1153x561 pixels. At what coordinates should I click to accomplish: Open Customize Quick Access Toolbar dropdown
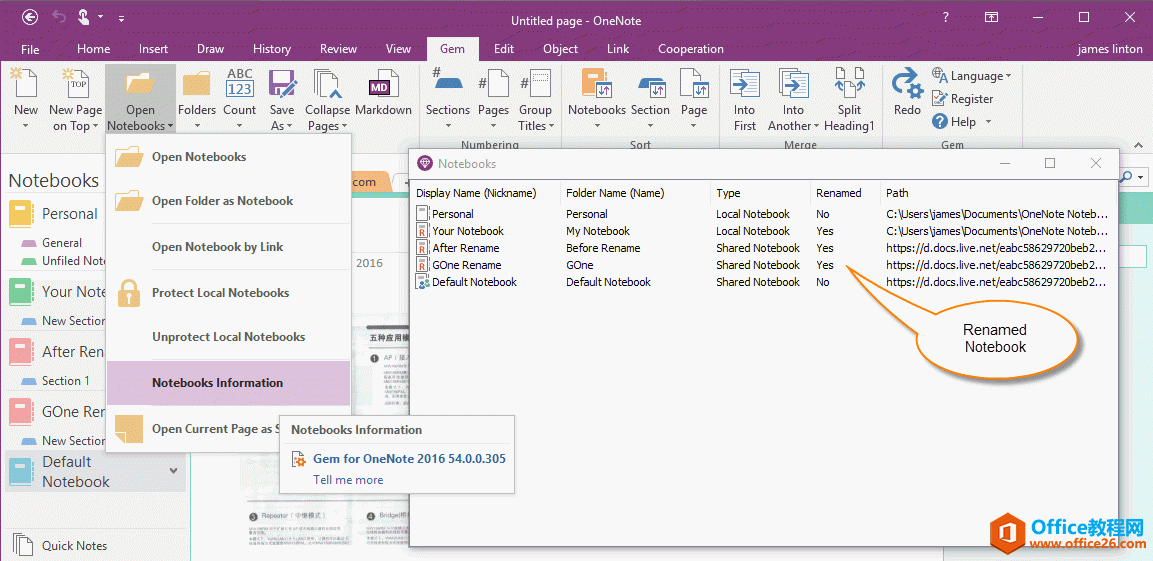coord(121,17)
